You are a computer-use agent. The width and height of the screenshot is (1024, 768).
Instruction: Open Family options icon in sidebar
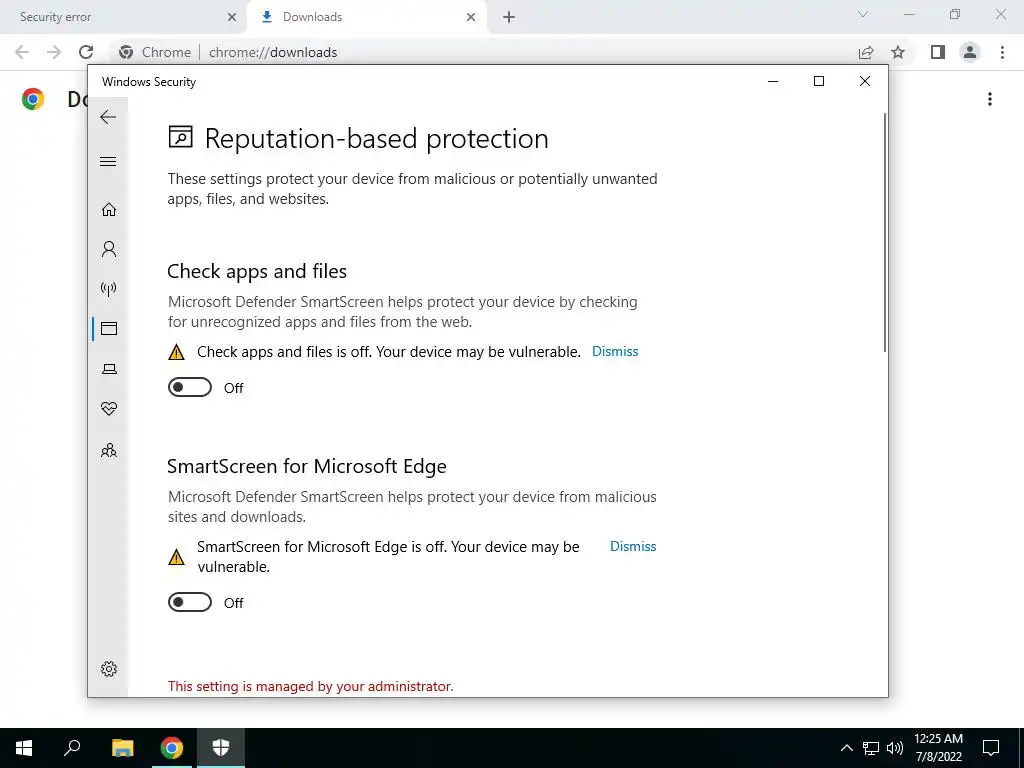(x=108, y=450)
